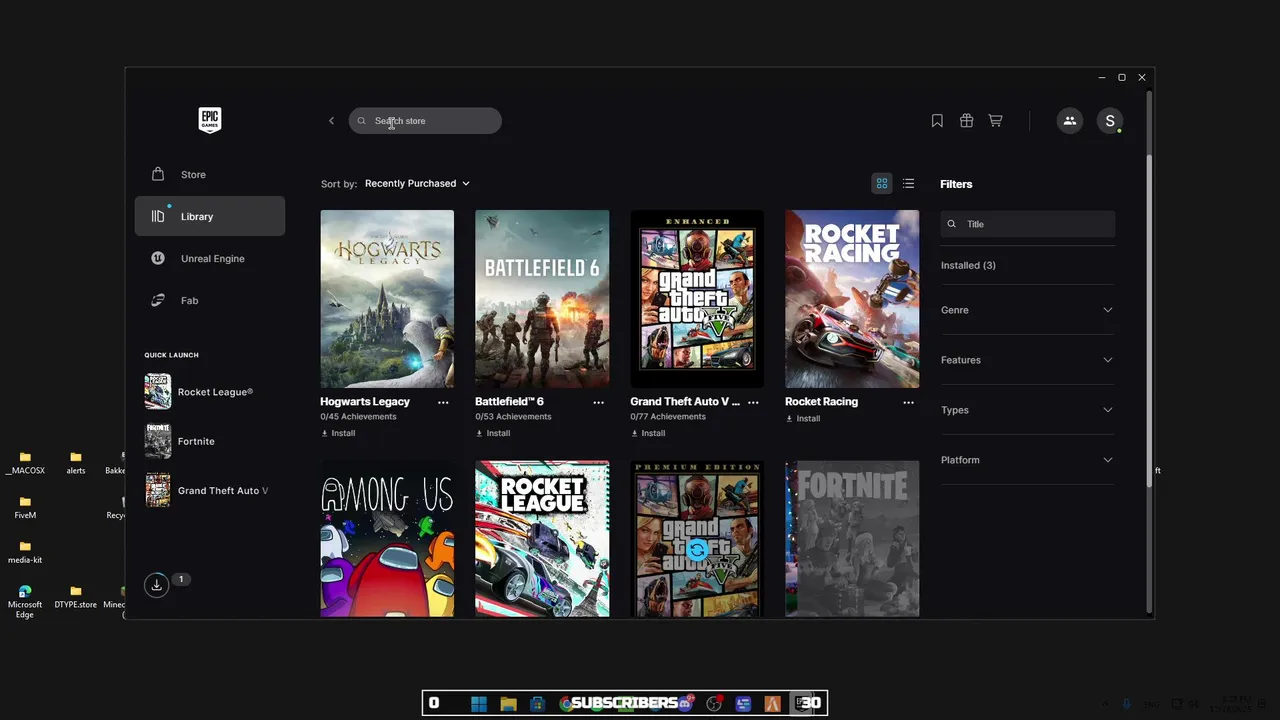Image resolution: width=1280 pixels, height=720 pixels.
Task: Open the friends list icon
Action: tap(1070, 121)
